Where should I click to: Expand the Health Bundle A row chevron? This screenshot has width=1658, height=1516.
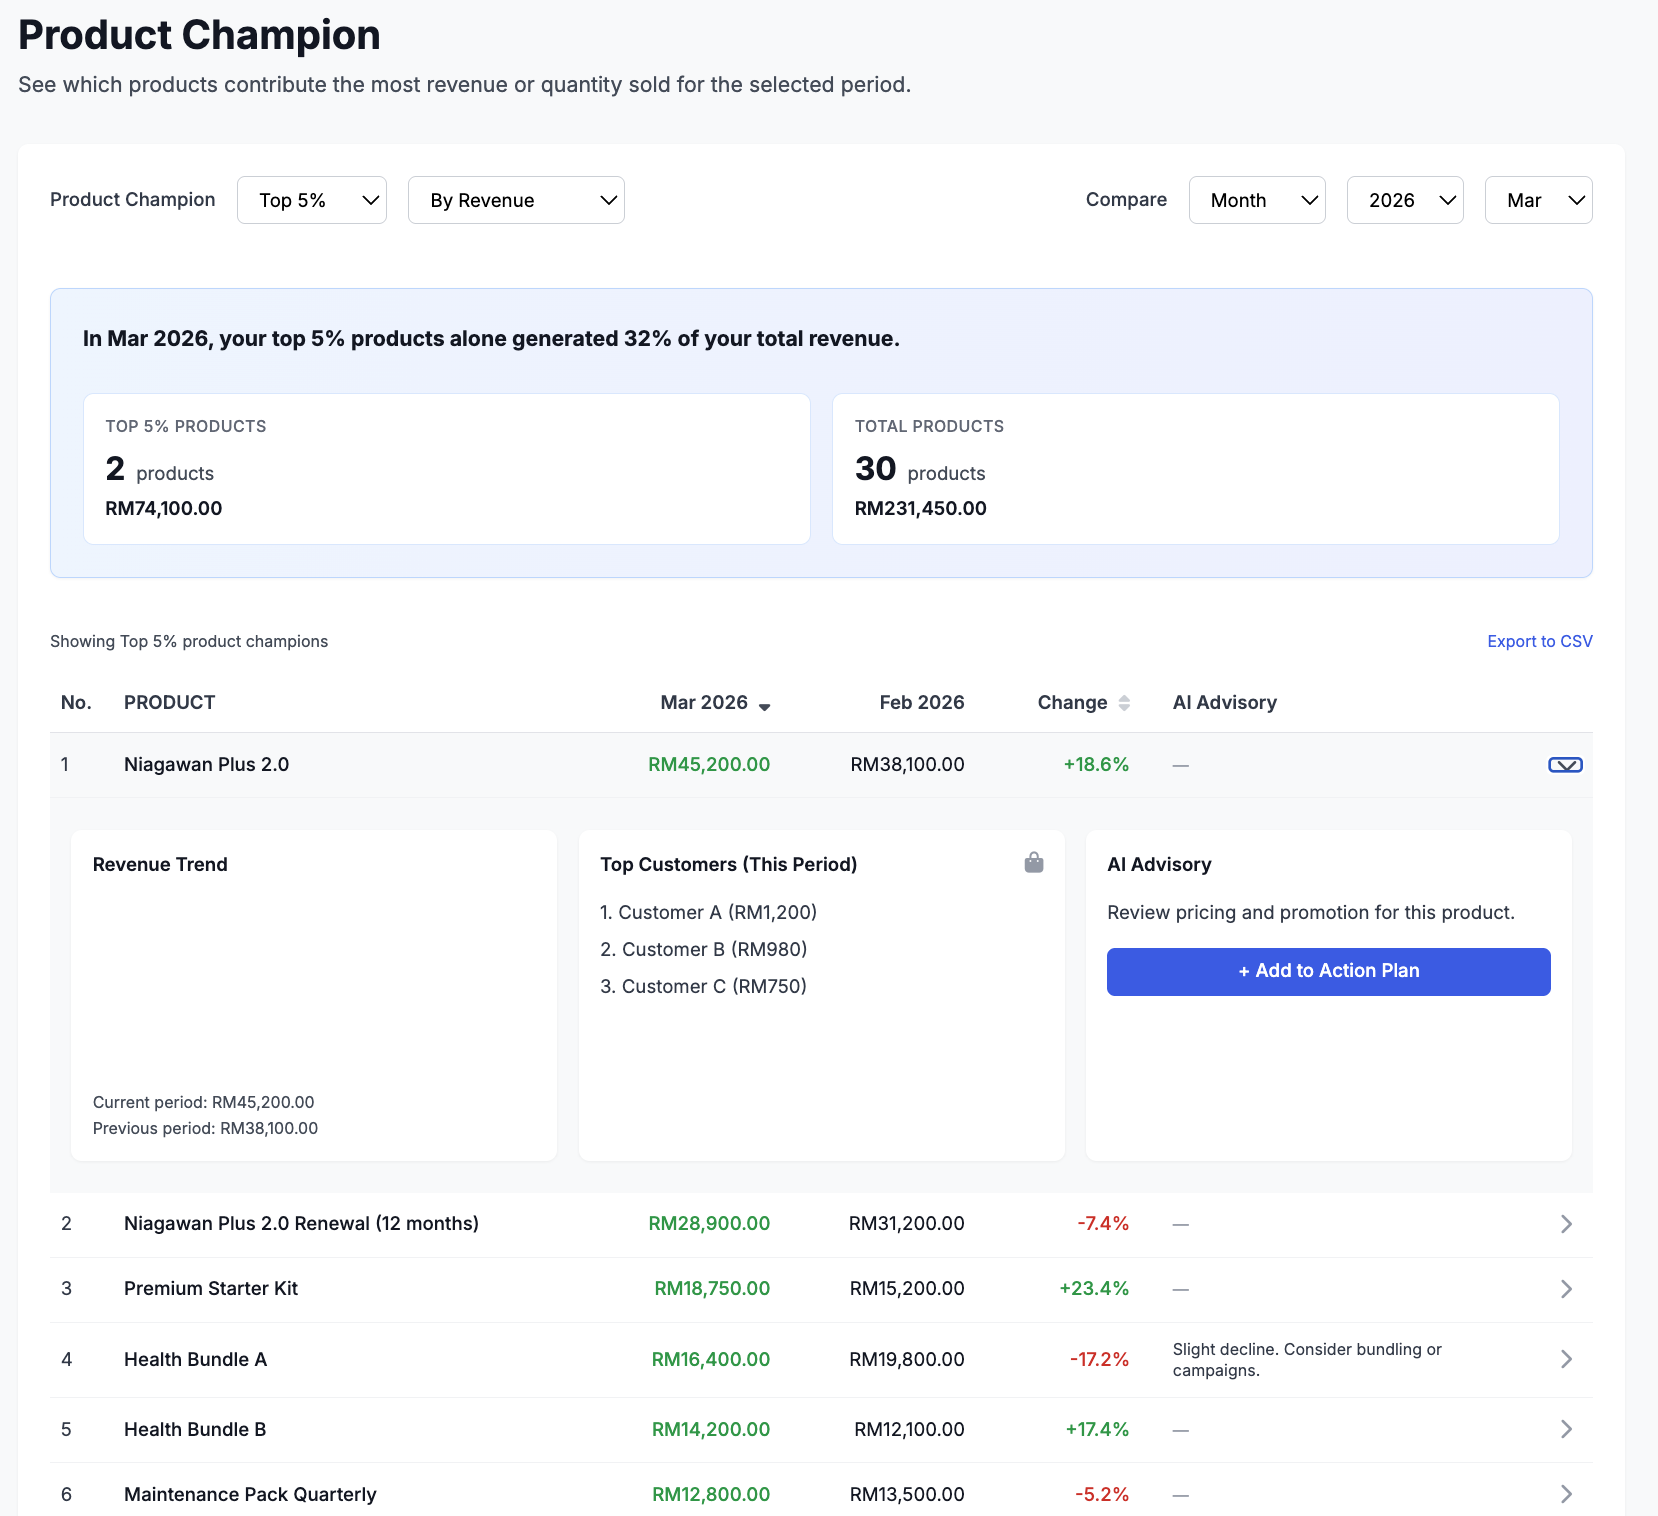click(x=1565, y=1359)
